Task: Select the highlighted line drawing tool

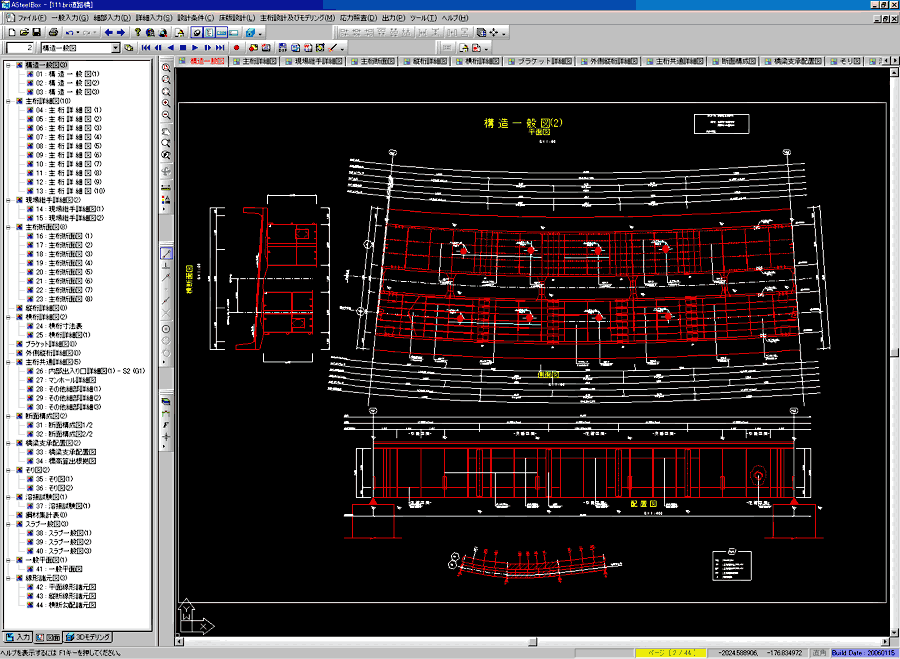Action: pos(166,253)
